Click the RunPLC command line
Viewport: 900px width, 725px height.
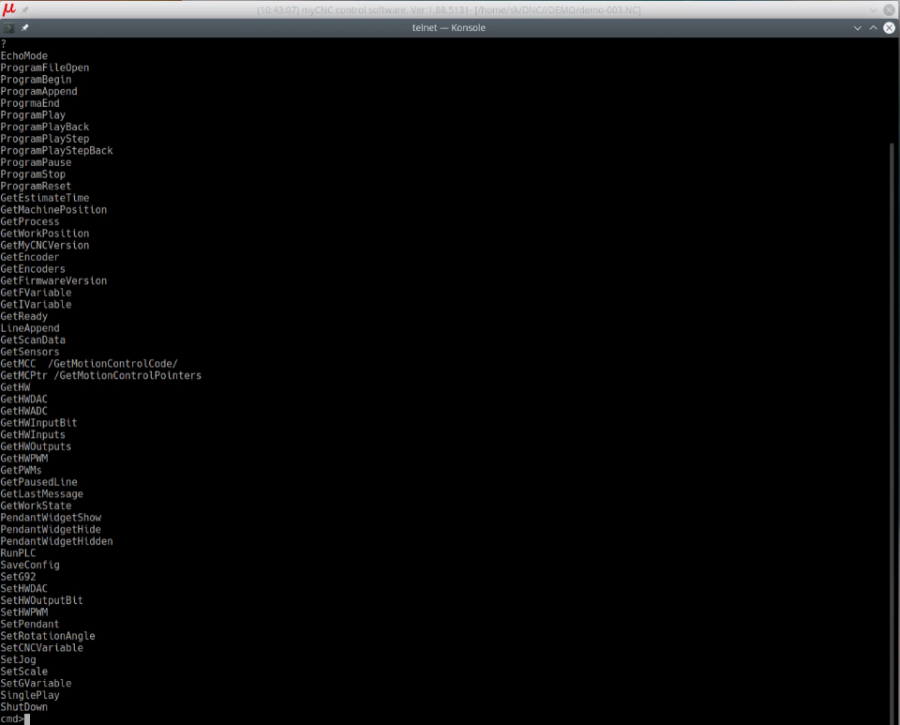point(18,553)
